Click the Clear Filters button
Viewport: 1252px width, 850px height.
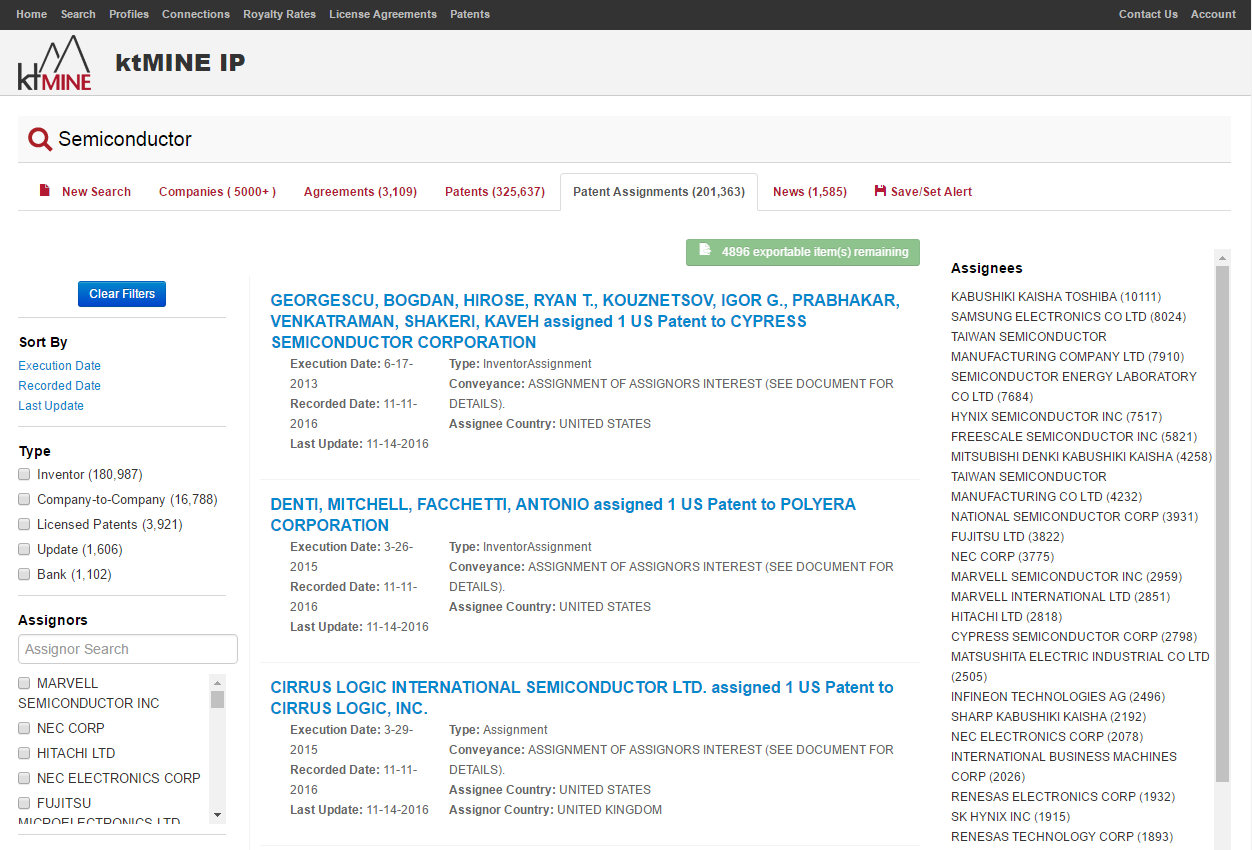tap(122, 294)
